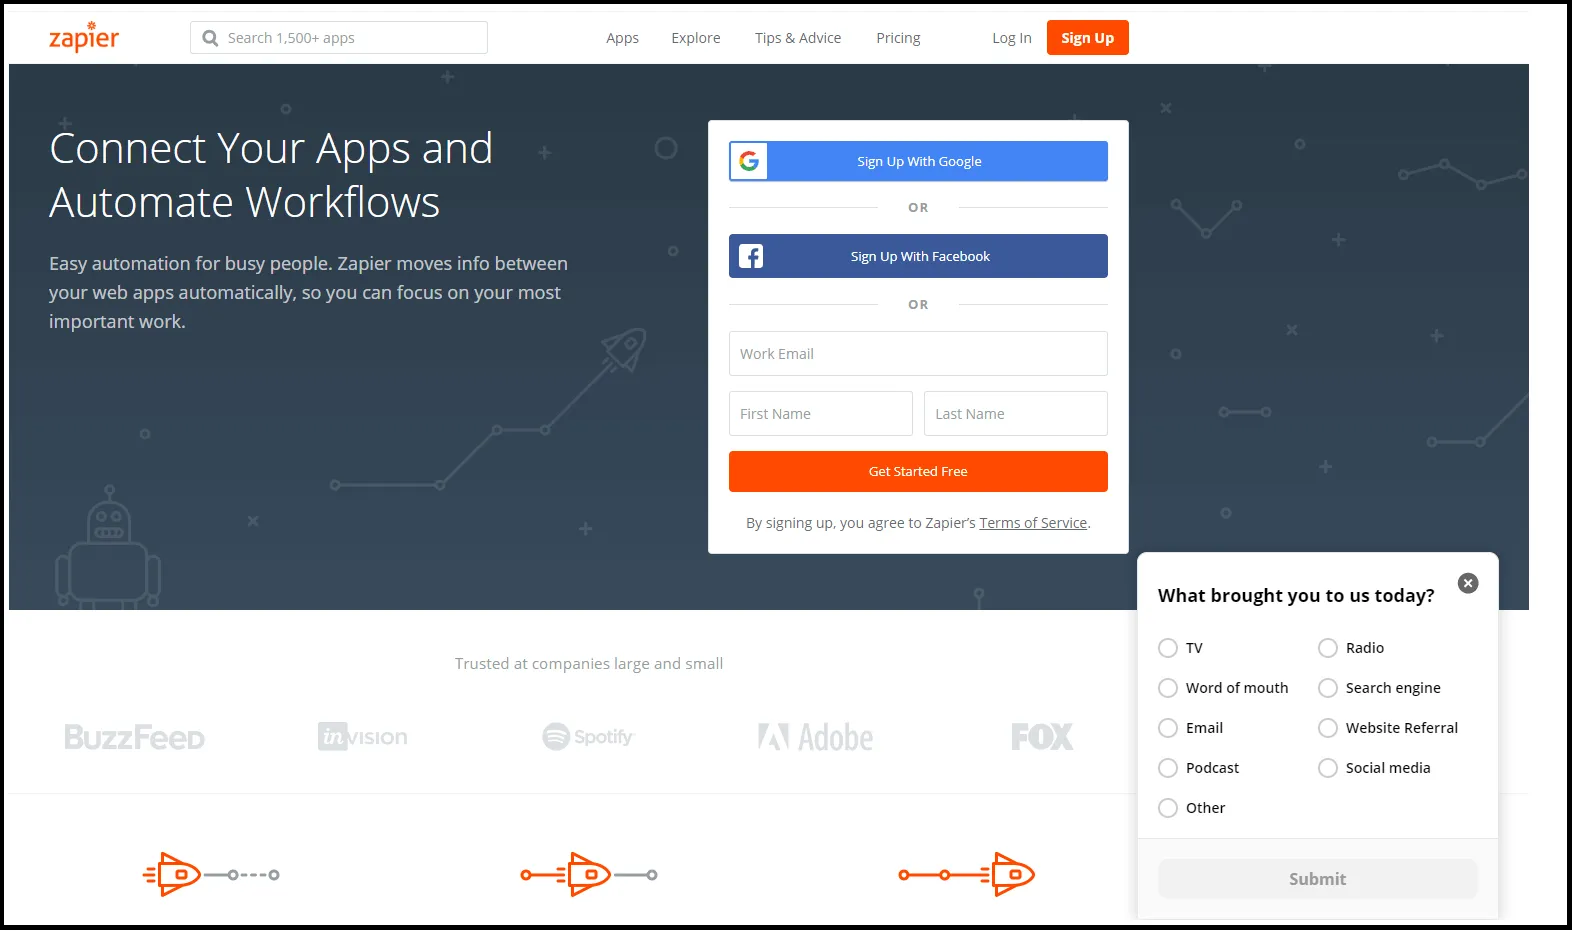Click the 'Connect Your Apps and Automate Workflows' heading
Screen dimensions: 1572x931
[271, 175]
